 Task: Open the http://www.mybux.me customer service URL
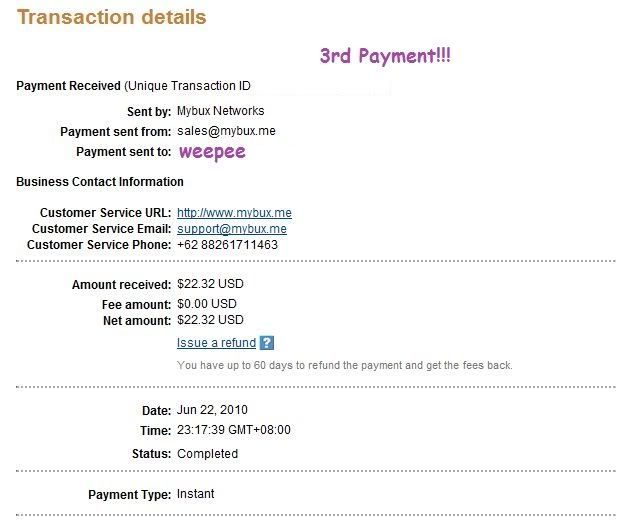point(234,213)
